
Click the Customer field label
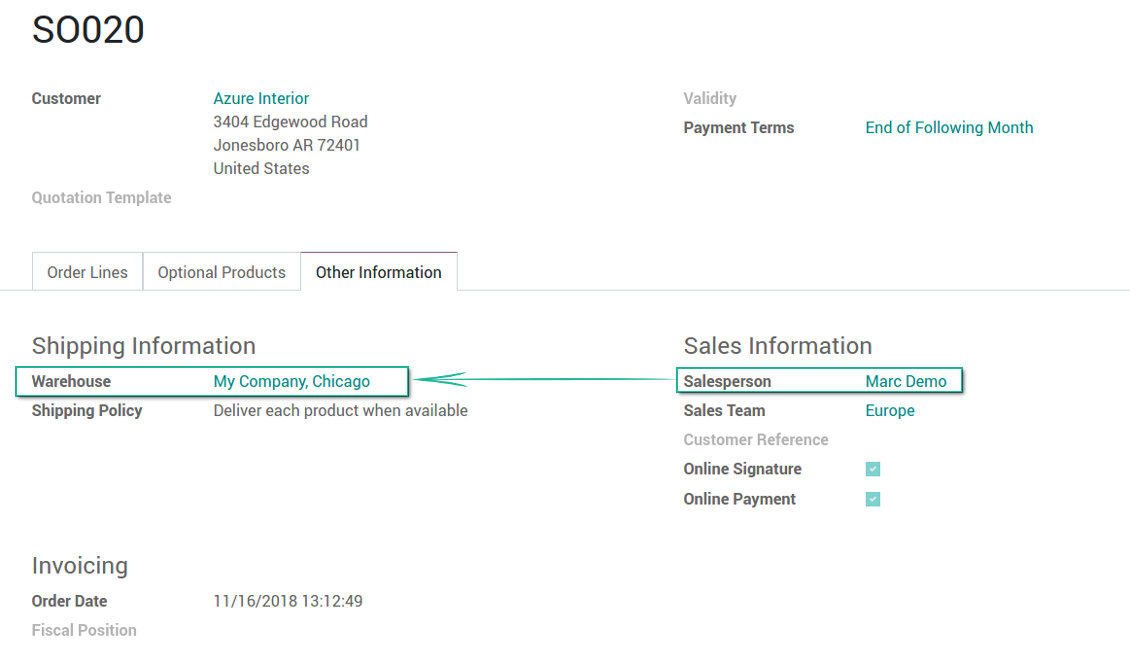[66, 99]
